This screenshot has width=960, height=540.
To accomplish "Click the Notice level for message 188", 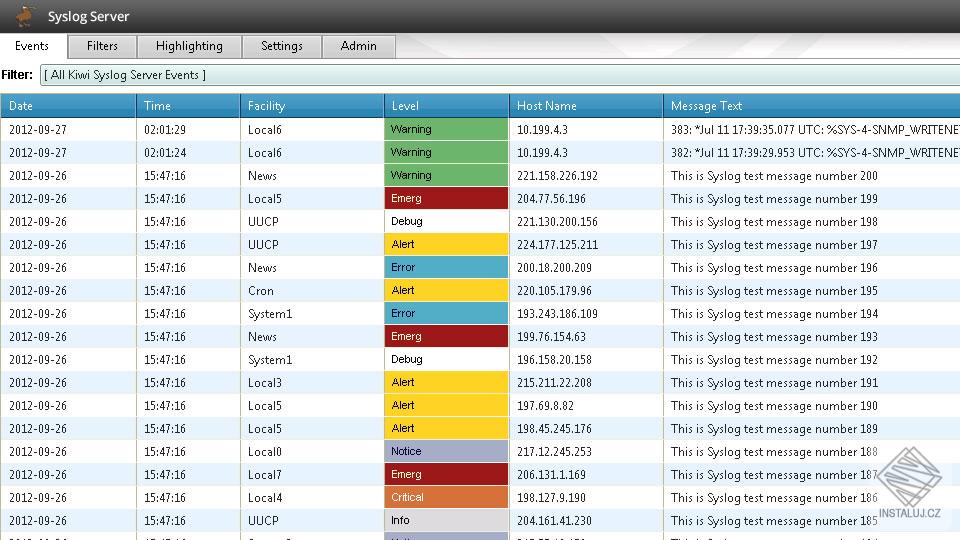I will (446, 451).
